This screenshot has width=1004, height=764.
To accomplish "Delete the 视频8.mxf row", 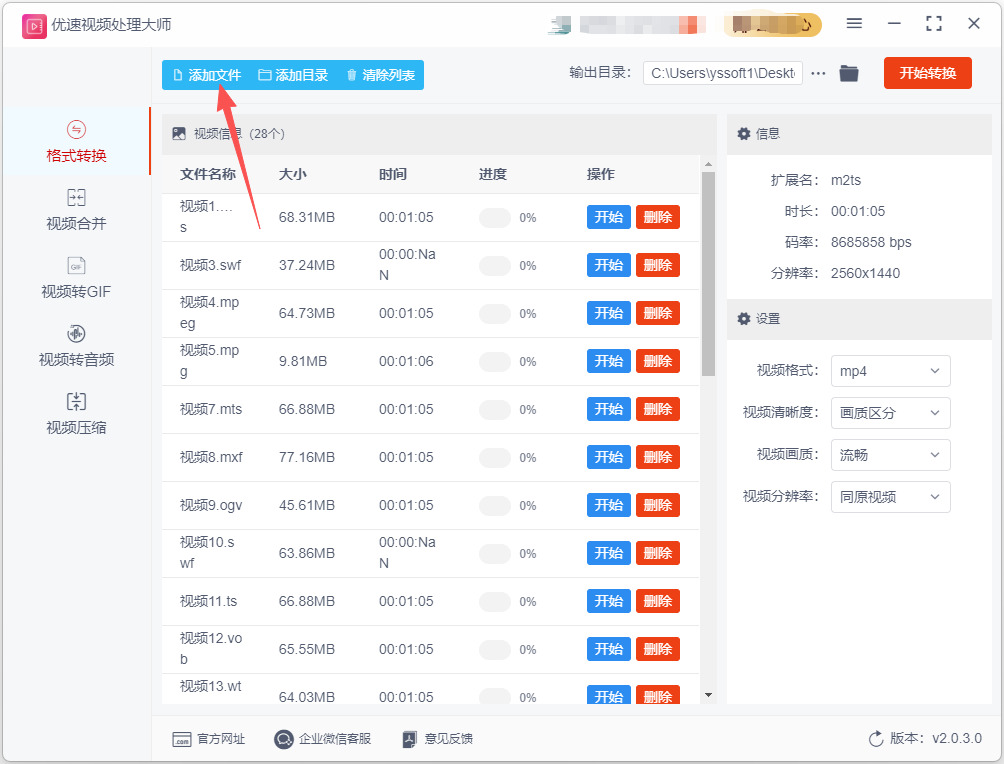I will click(x=658, y=457).
